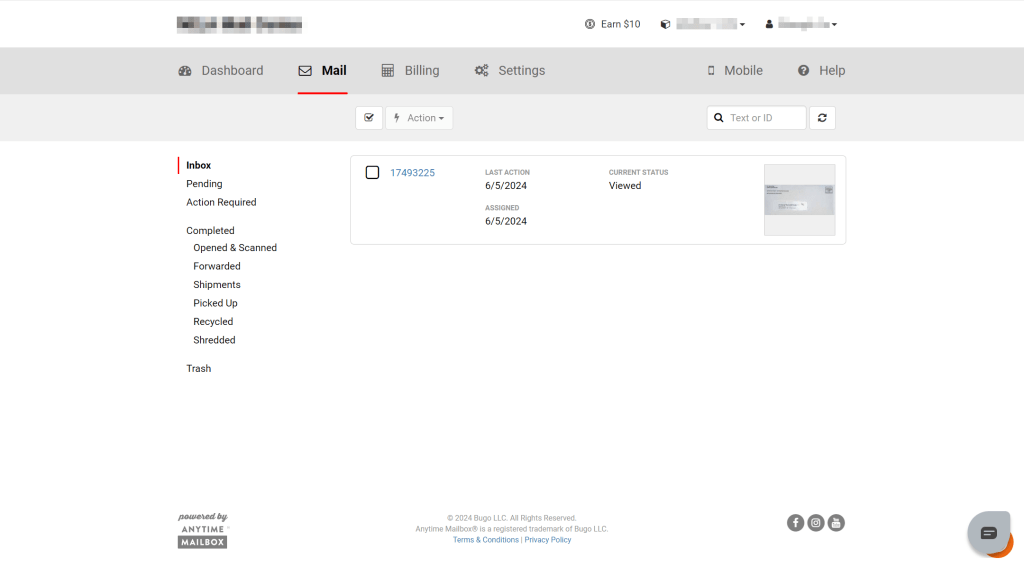Click the Viewed status text
The width and height of the screenshot is (1024, 568).
tap(625, 185)
